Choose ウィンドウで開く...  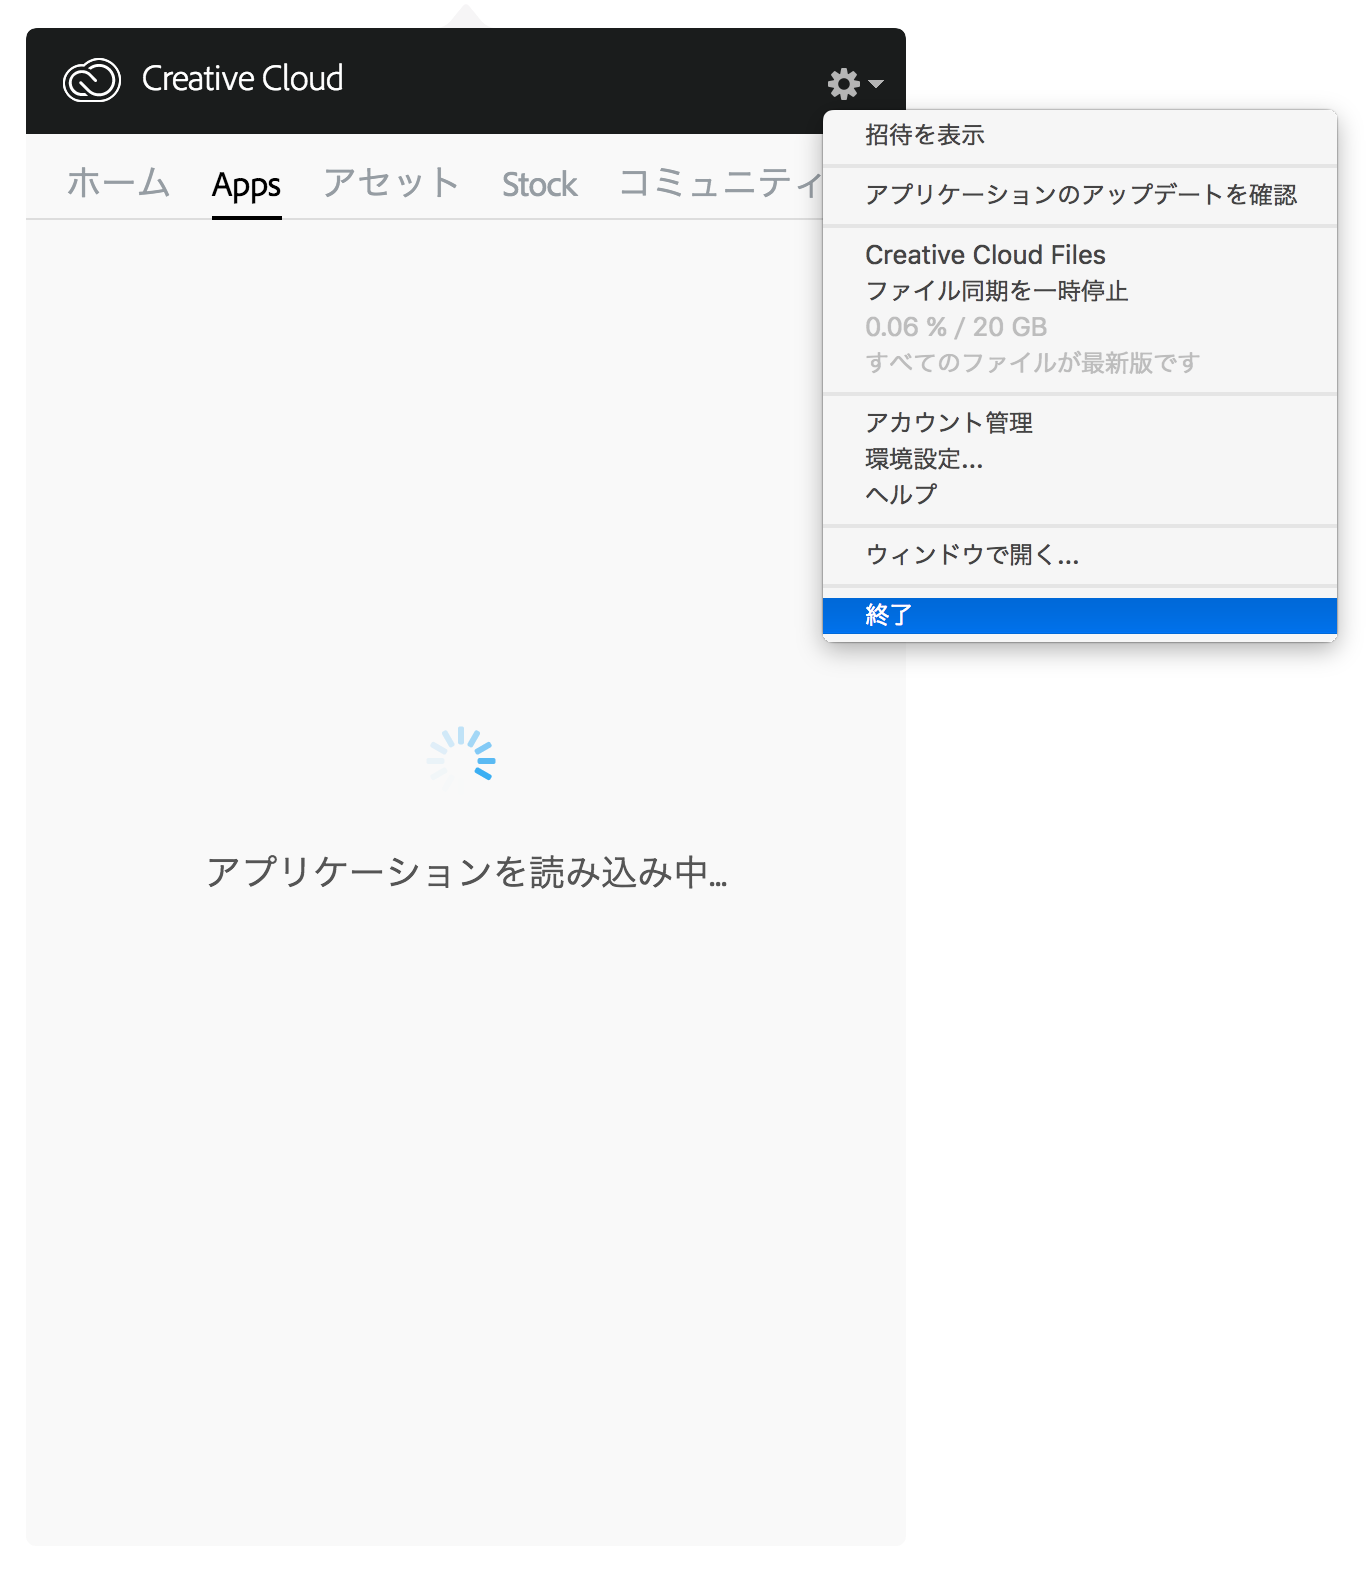click(x=1080, y=555)
